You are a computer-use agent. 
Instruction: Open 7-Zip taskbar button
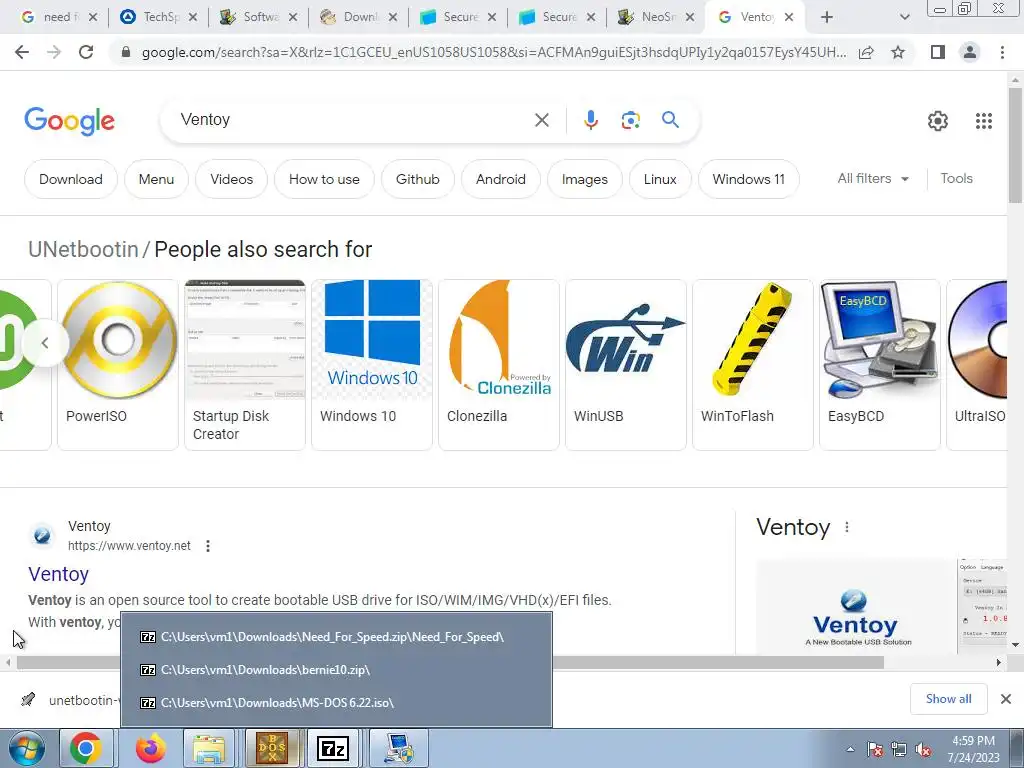click(x=333, y=748)
